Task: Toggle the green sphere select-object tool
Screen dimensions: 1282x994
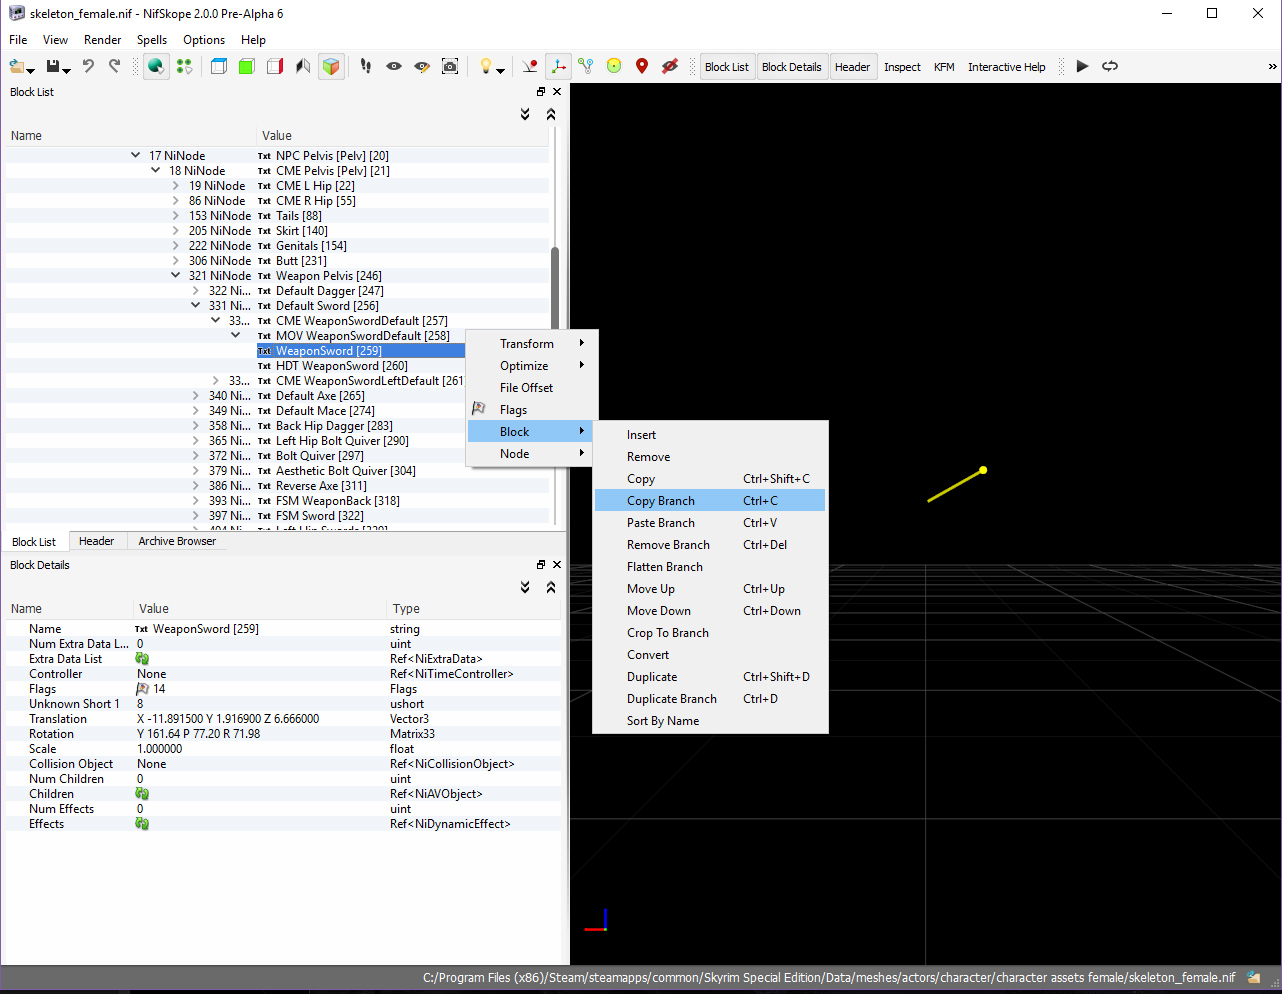Action: point(156,67)
